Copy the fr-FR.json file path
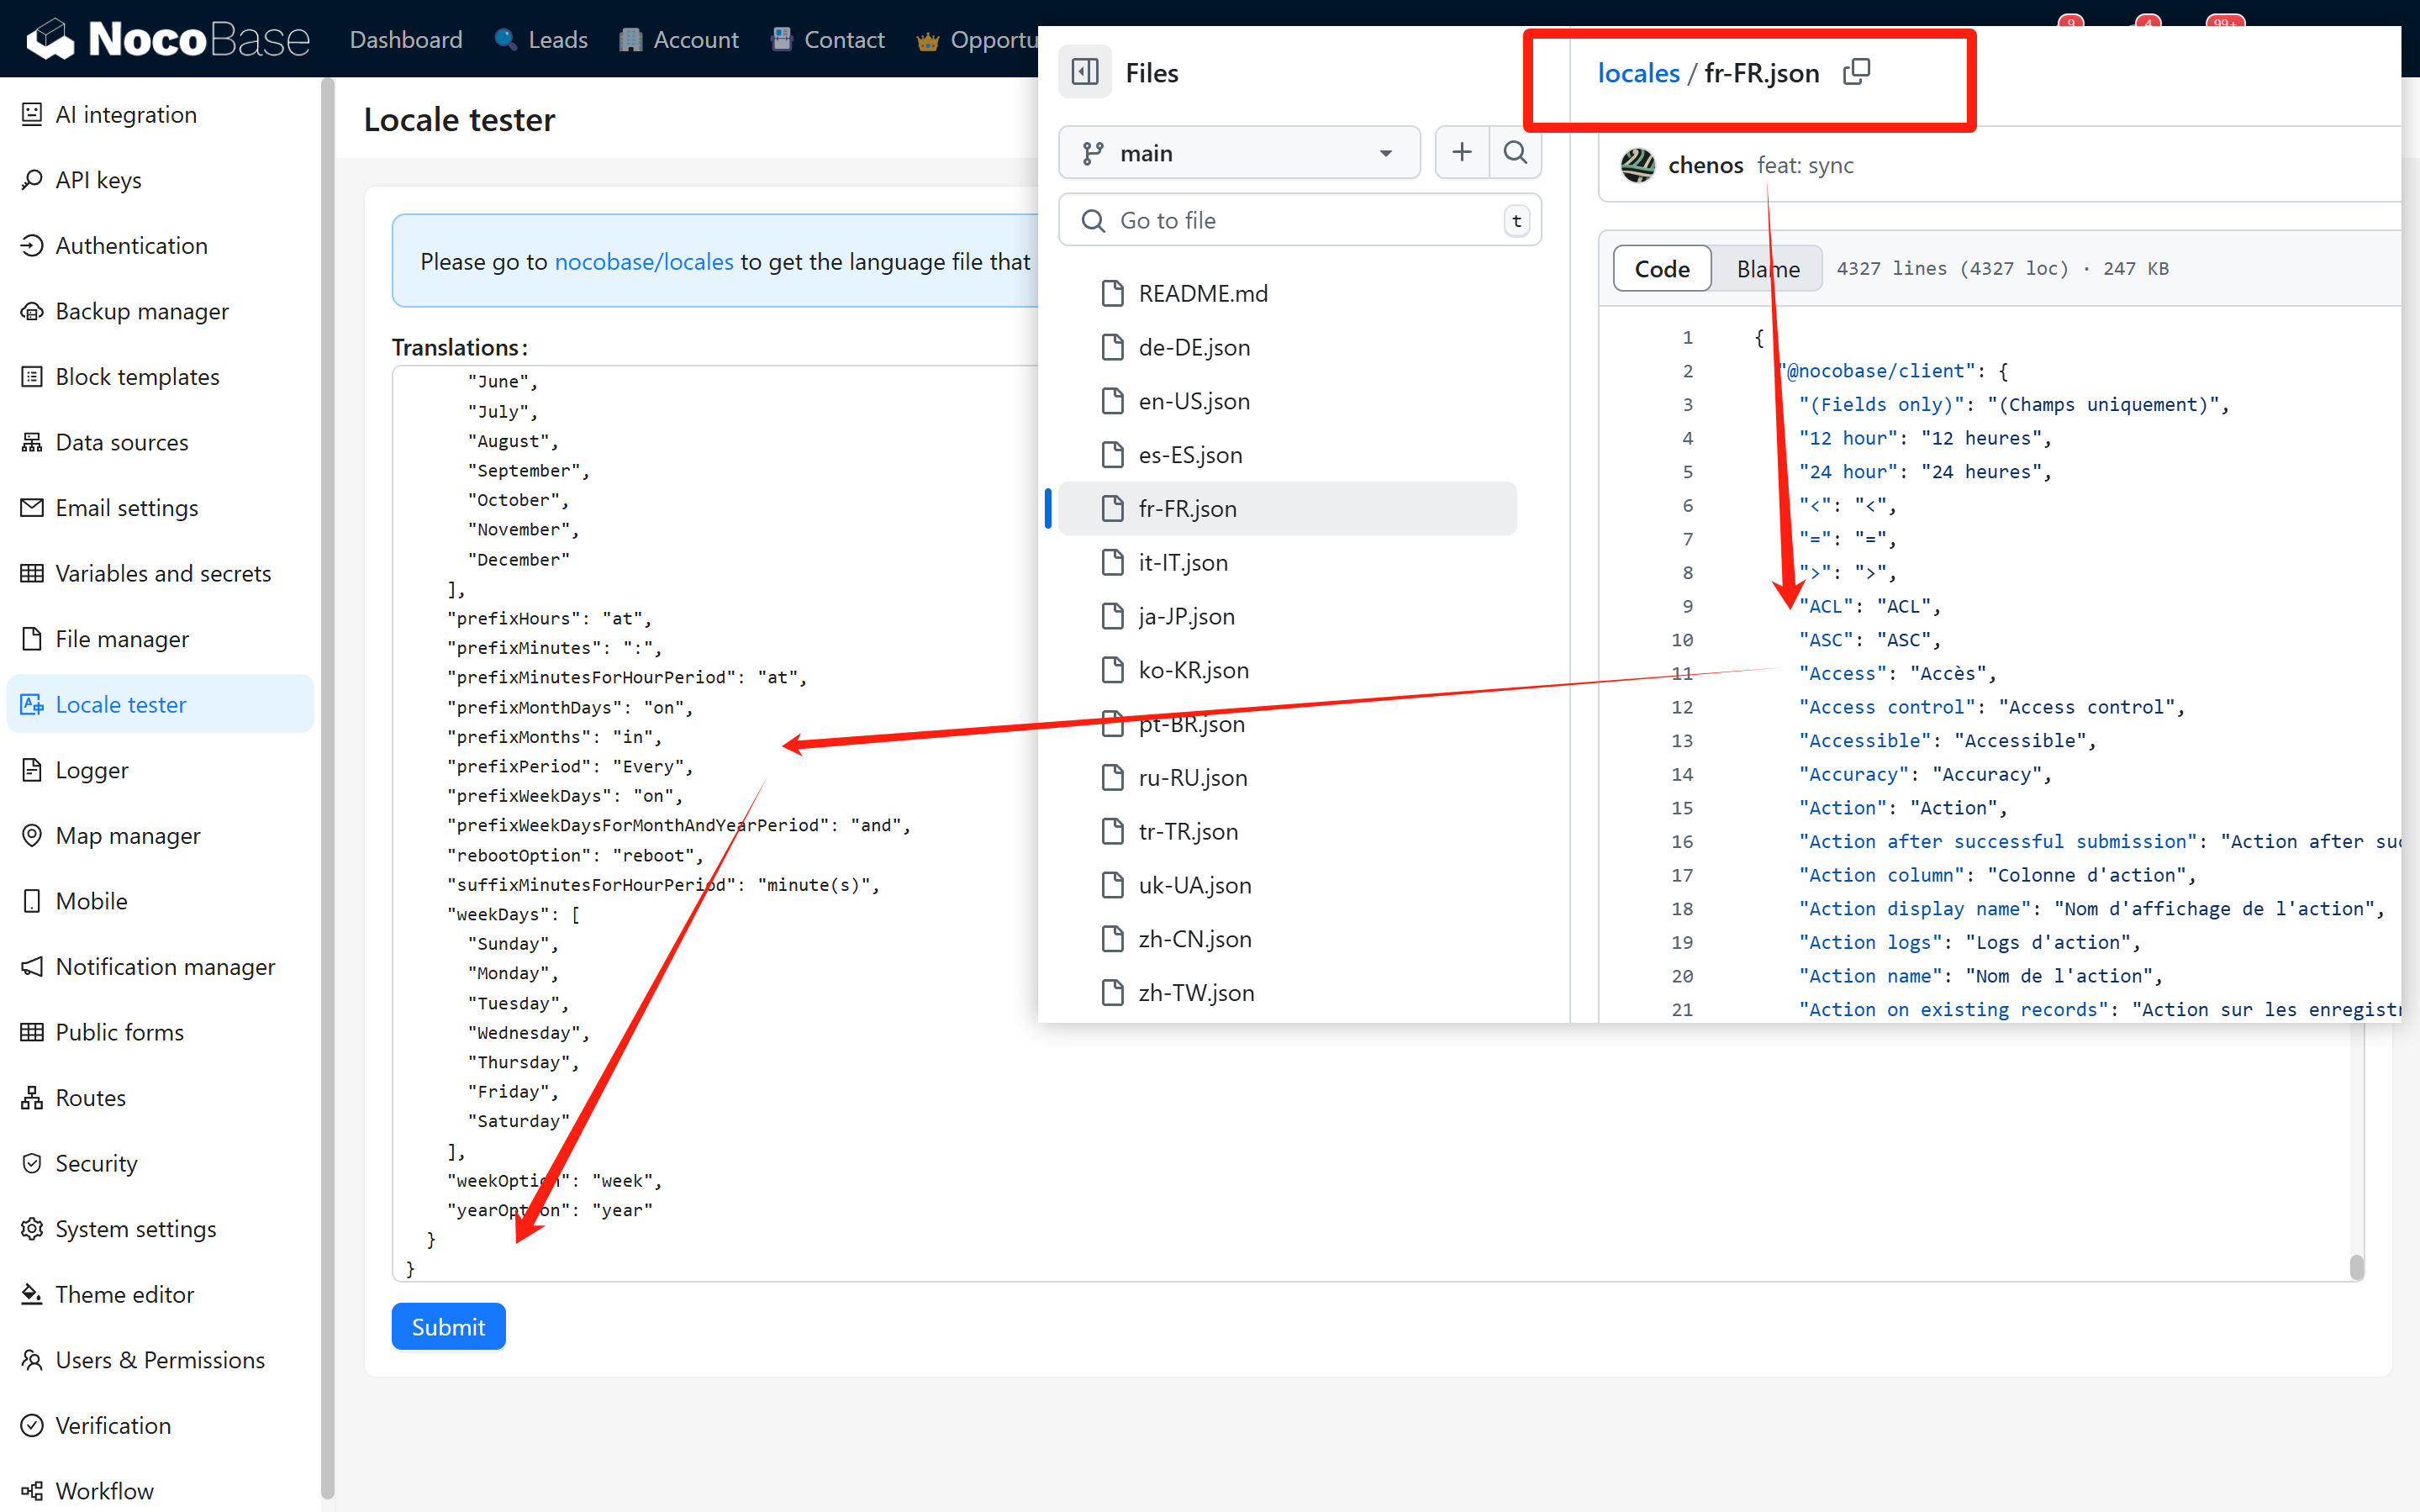The width and height of the screenshot is (2420, 1512). coord(1856,72)
